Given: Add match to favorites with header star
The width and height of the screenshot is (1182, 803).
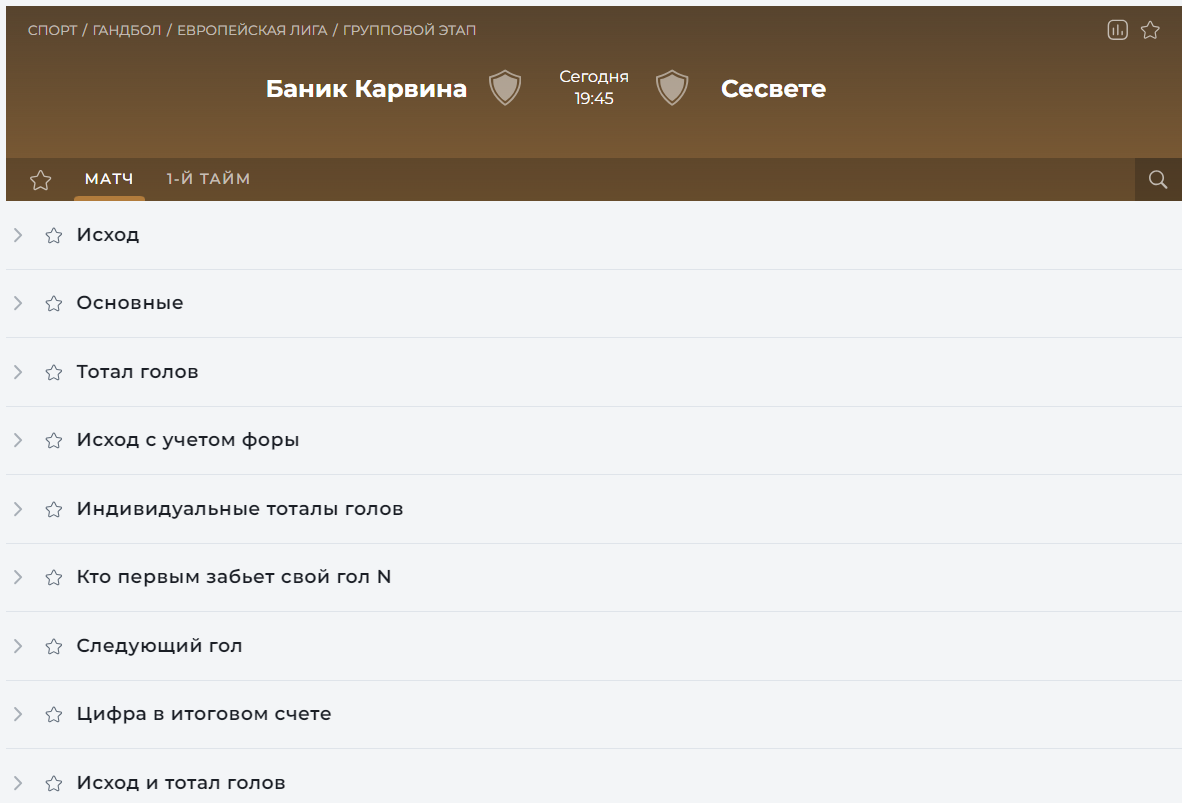Looking at the screenshot, I should 1150,30.
